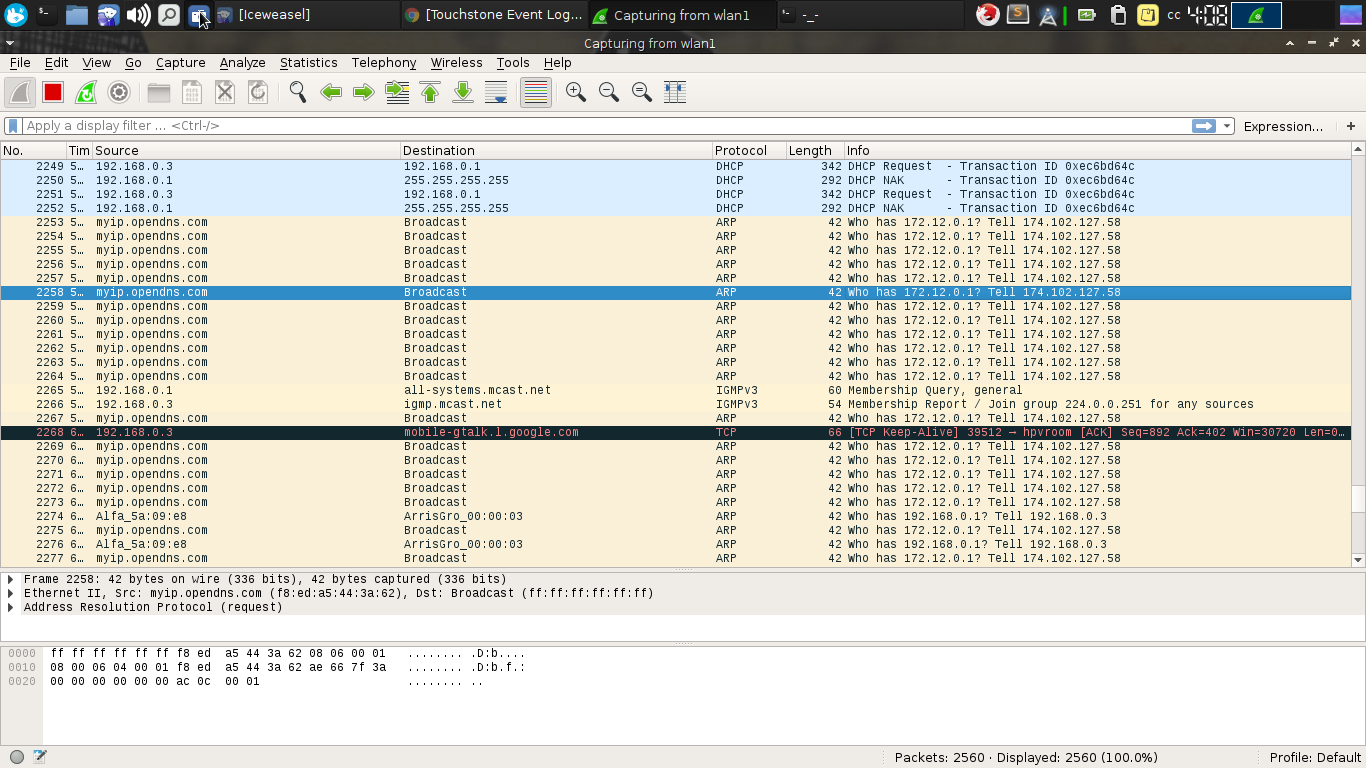Select packet 2266 Membership Report row

point(675,404)
